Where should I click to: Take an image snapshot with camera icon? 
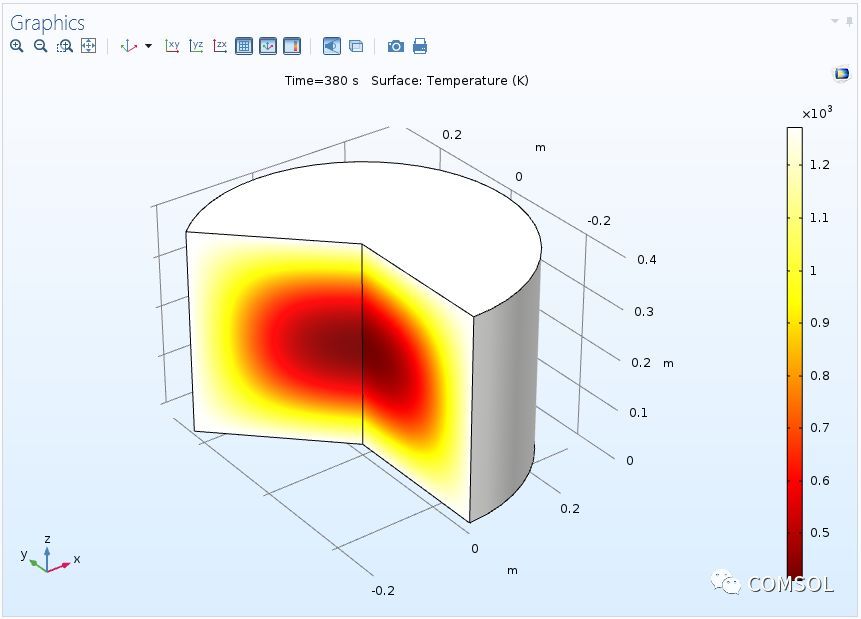tap(396, 46)
